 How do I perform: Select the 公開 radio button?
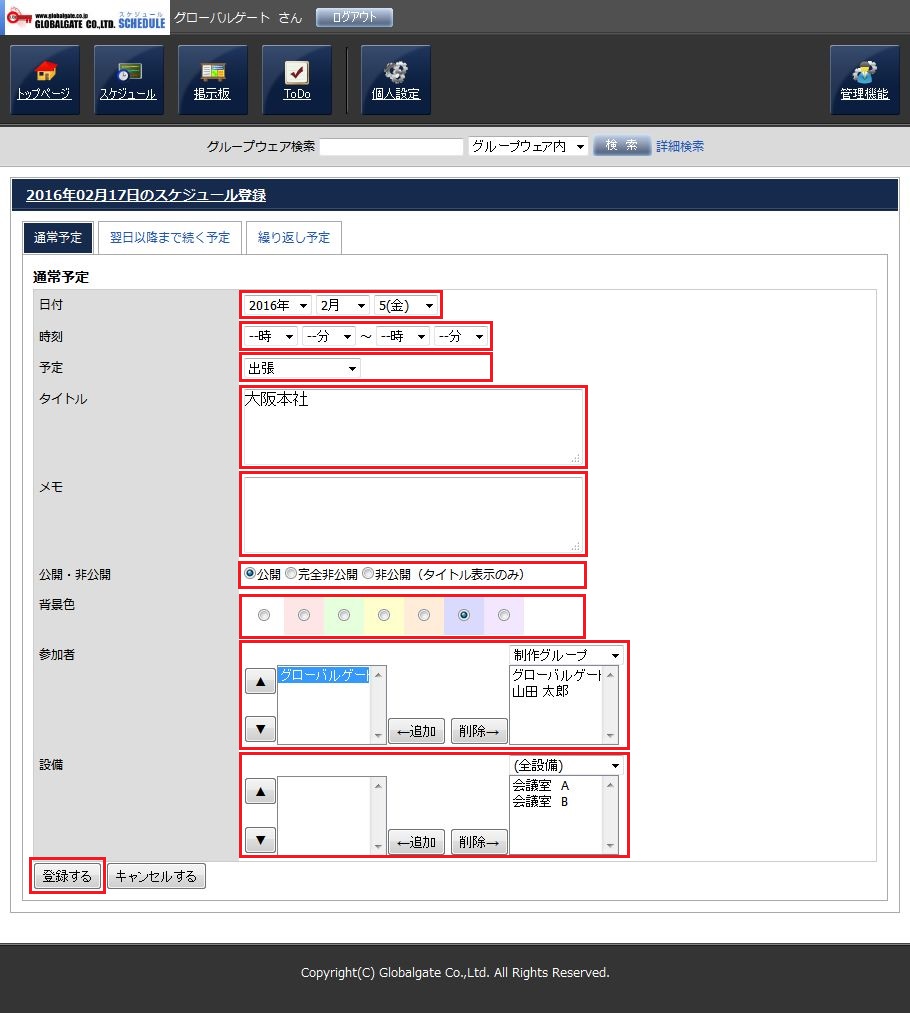pos(250,574)
